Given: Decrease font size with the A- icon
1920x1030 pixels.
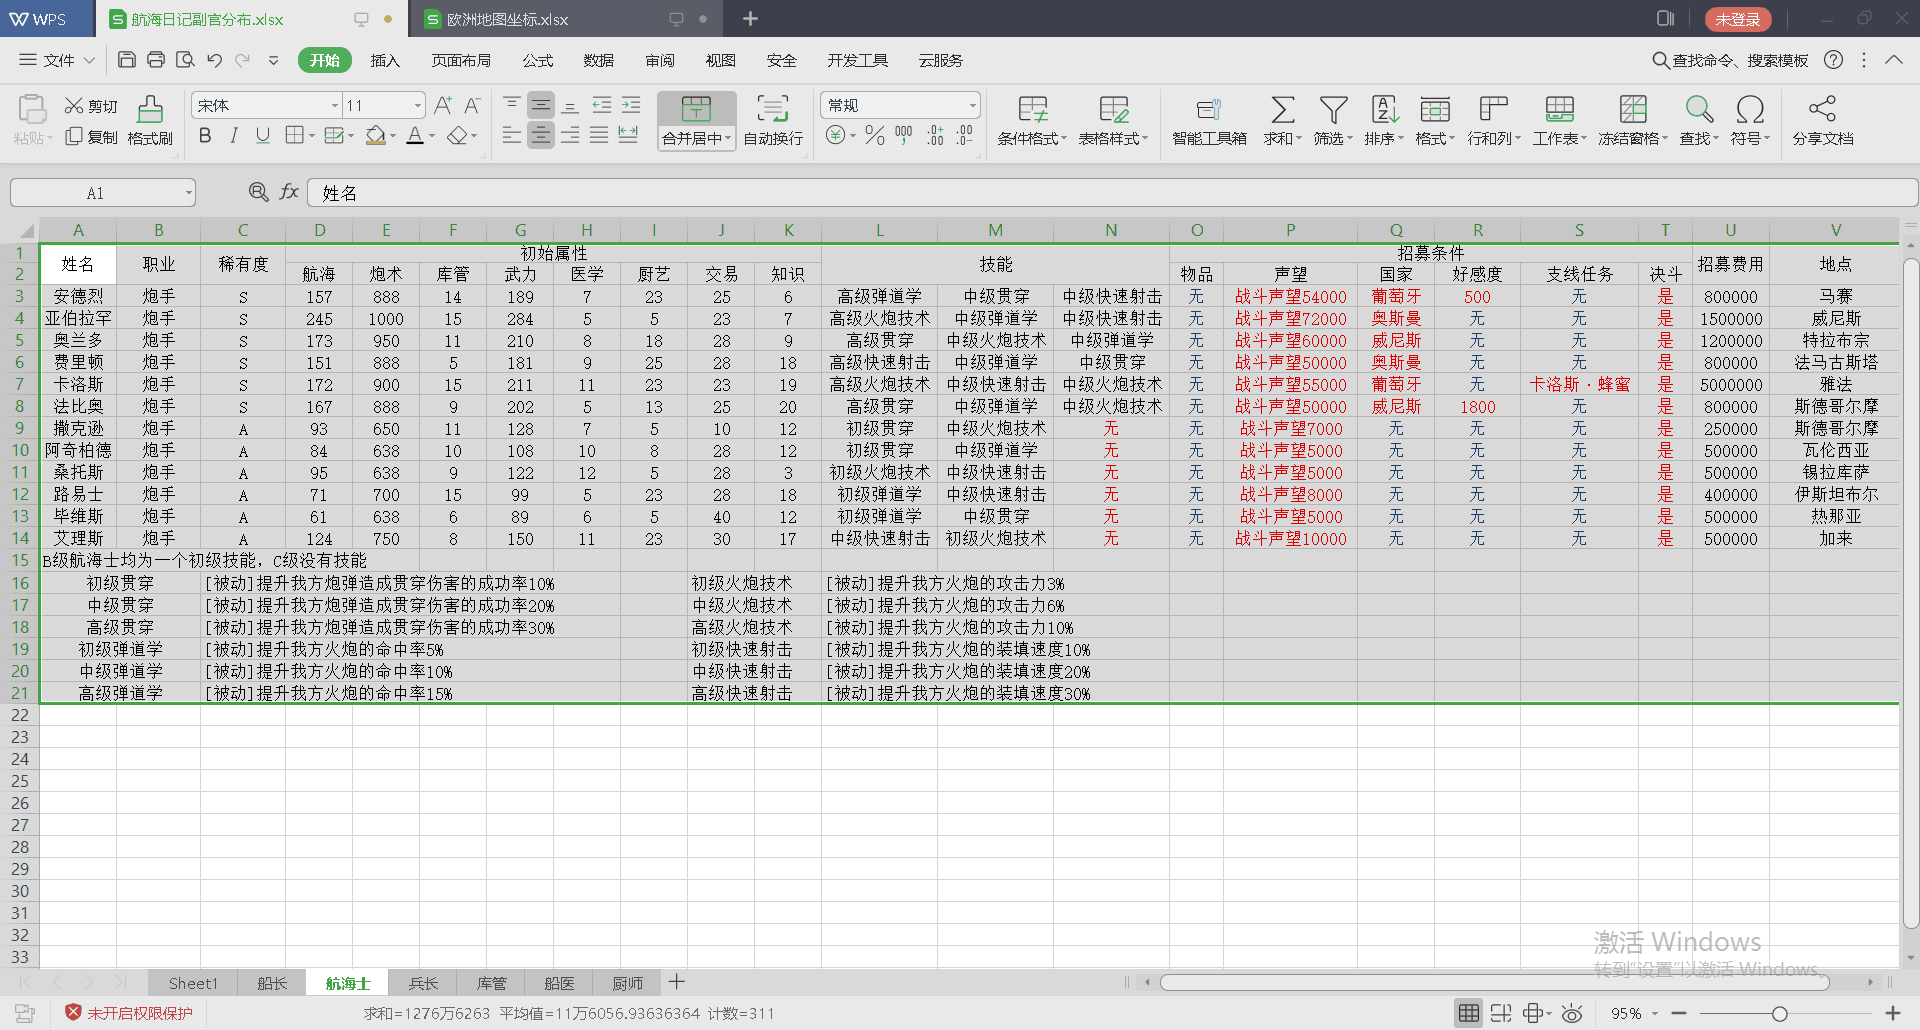Looking at the screenshot, I should click(x=472, y=105).
